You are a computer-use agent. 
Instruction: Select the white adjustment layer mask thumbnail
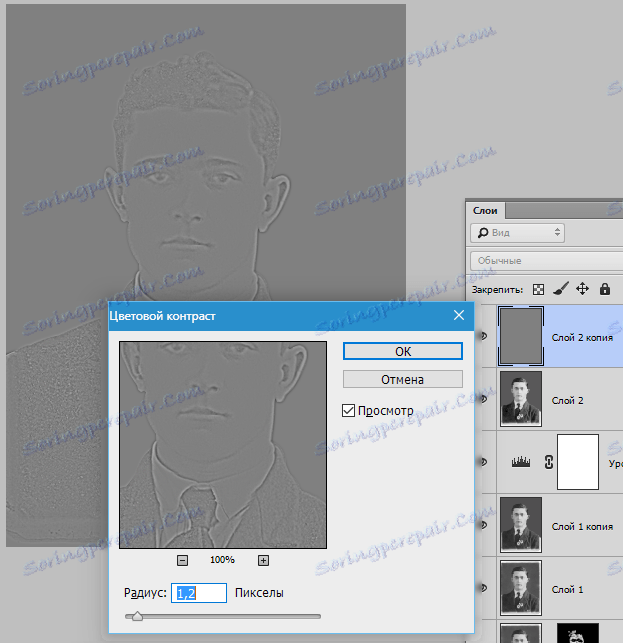tap(578, 462)
